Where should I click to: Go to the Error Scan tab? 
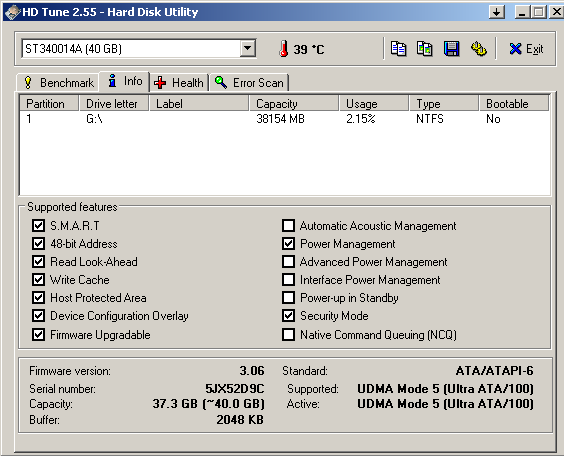point(249,83)
